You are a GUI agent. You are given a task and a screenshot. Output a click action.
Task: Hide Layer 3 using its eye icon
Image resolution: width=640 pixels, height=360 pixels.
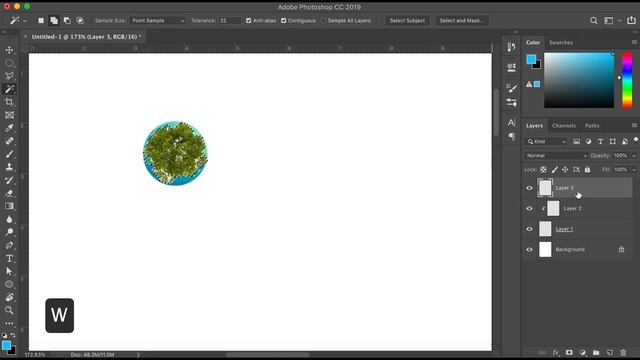pyautogui.click(x=529, y=188)
